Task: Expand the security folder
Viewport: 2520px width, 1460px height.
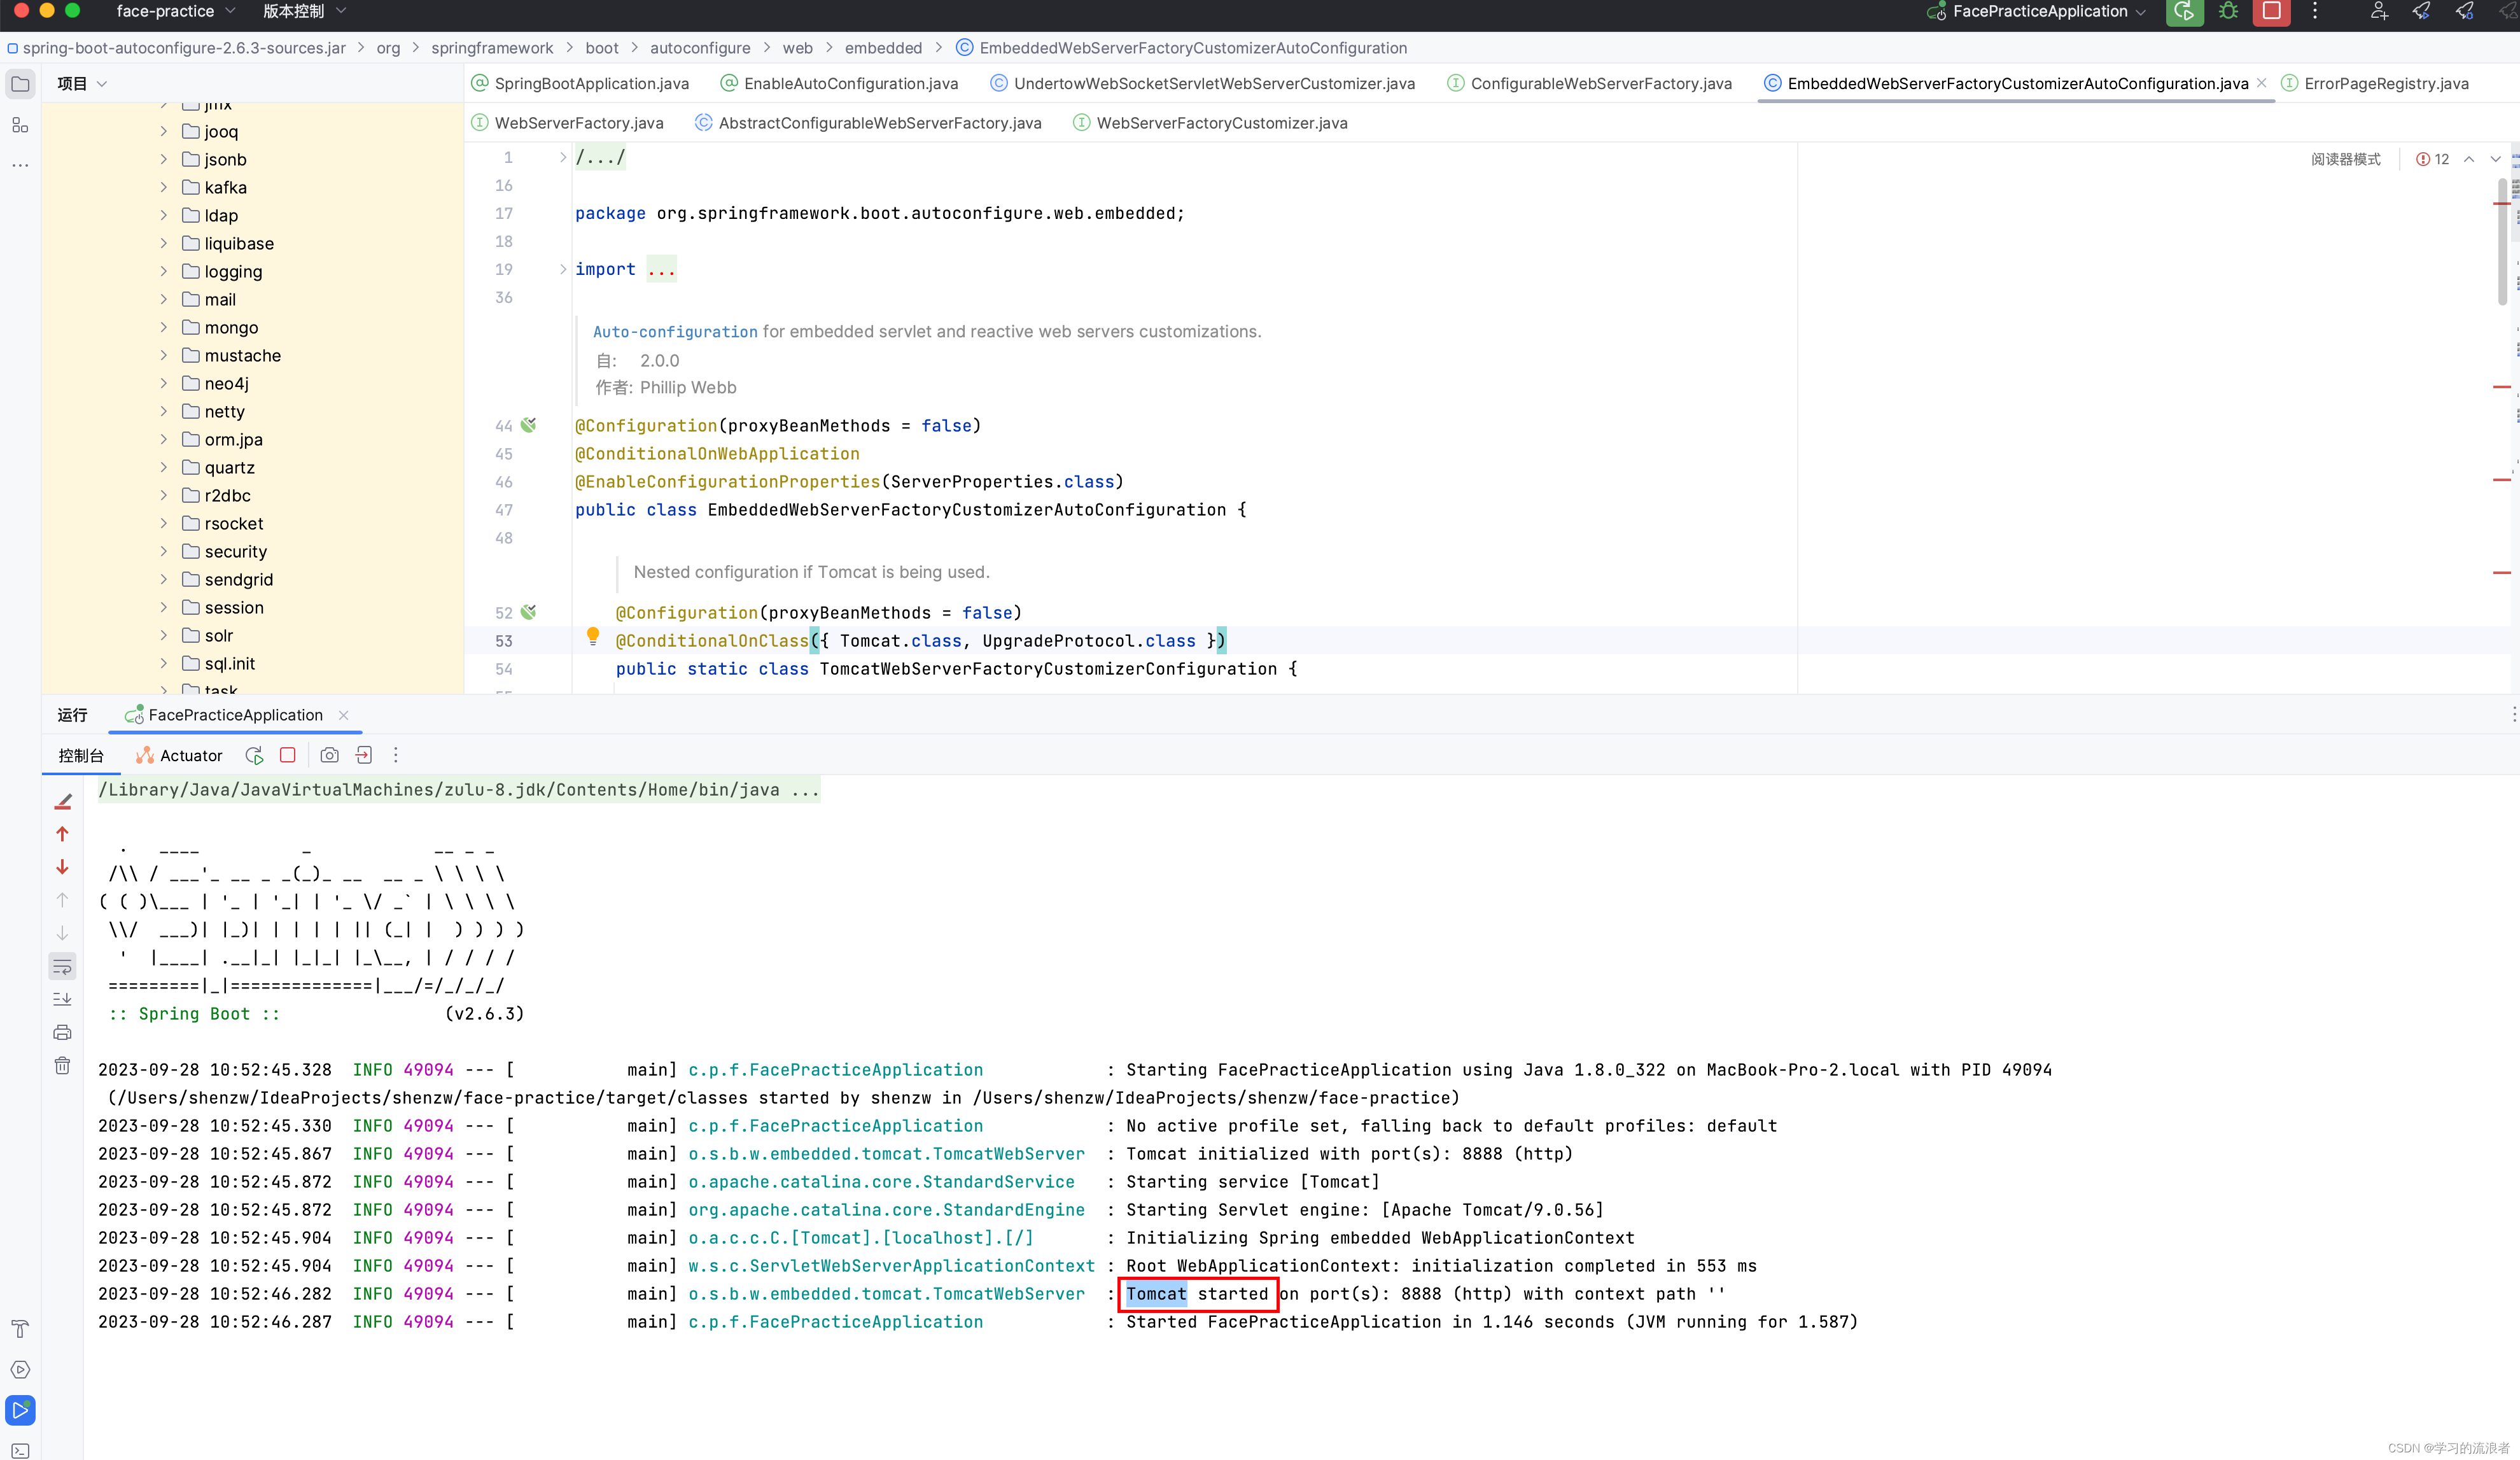Action: (164, 551)
